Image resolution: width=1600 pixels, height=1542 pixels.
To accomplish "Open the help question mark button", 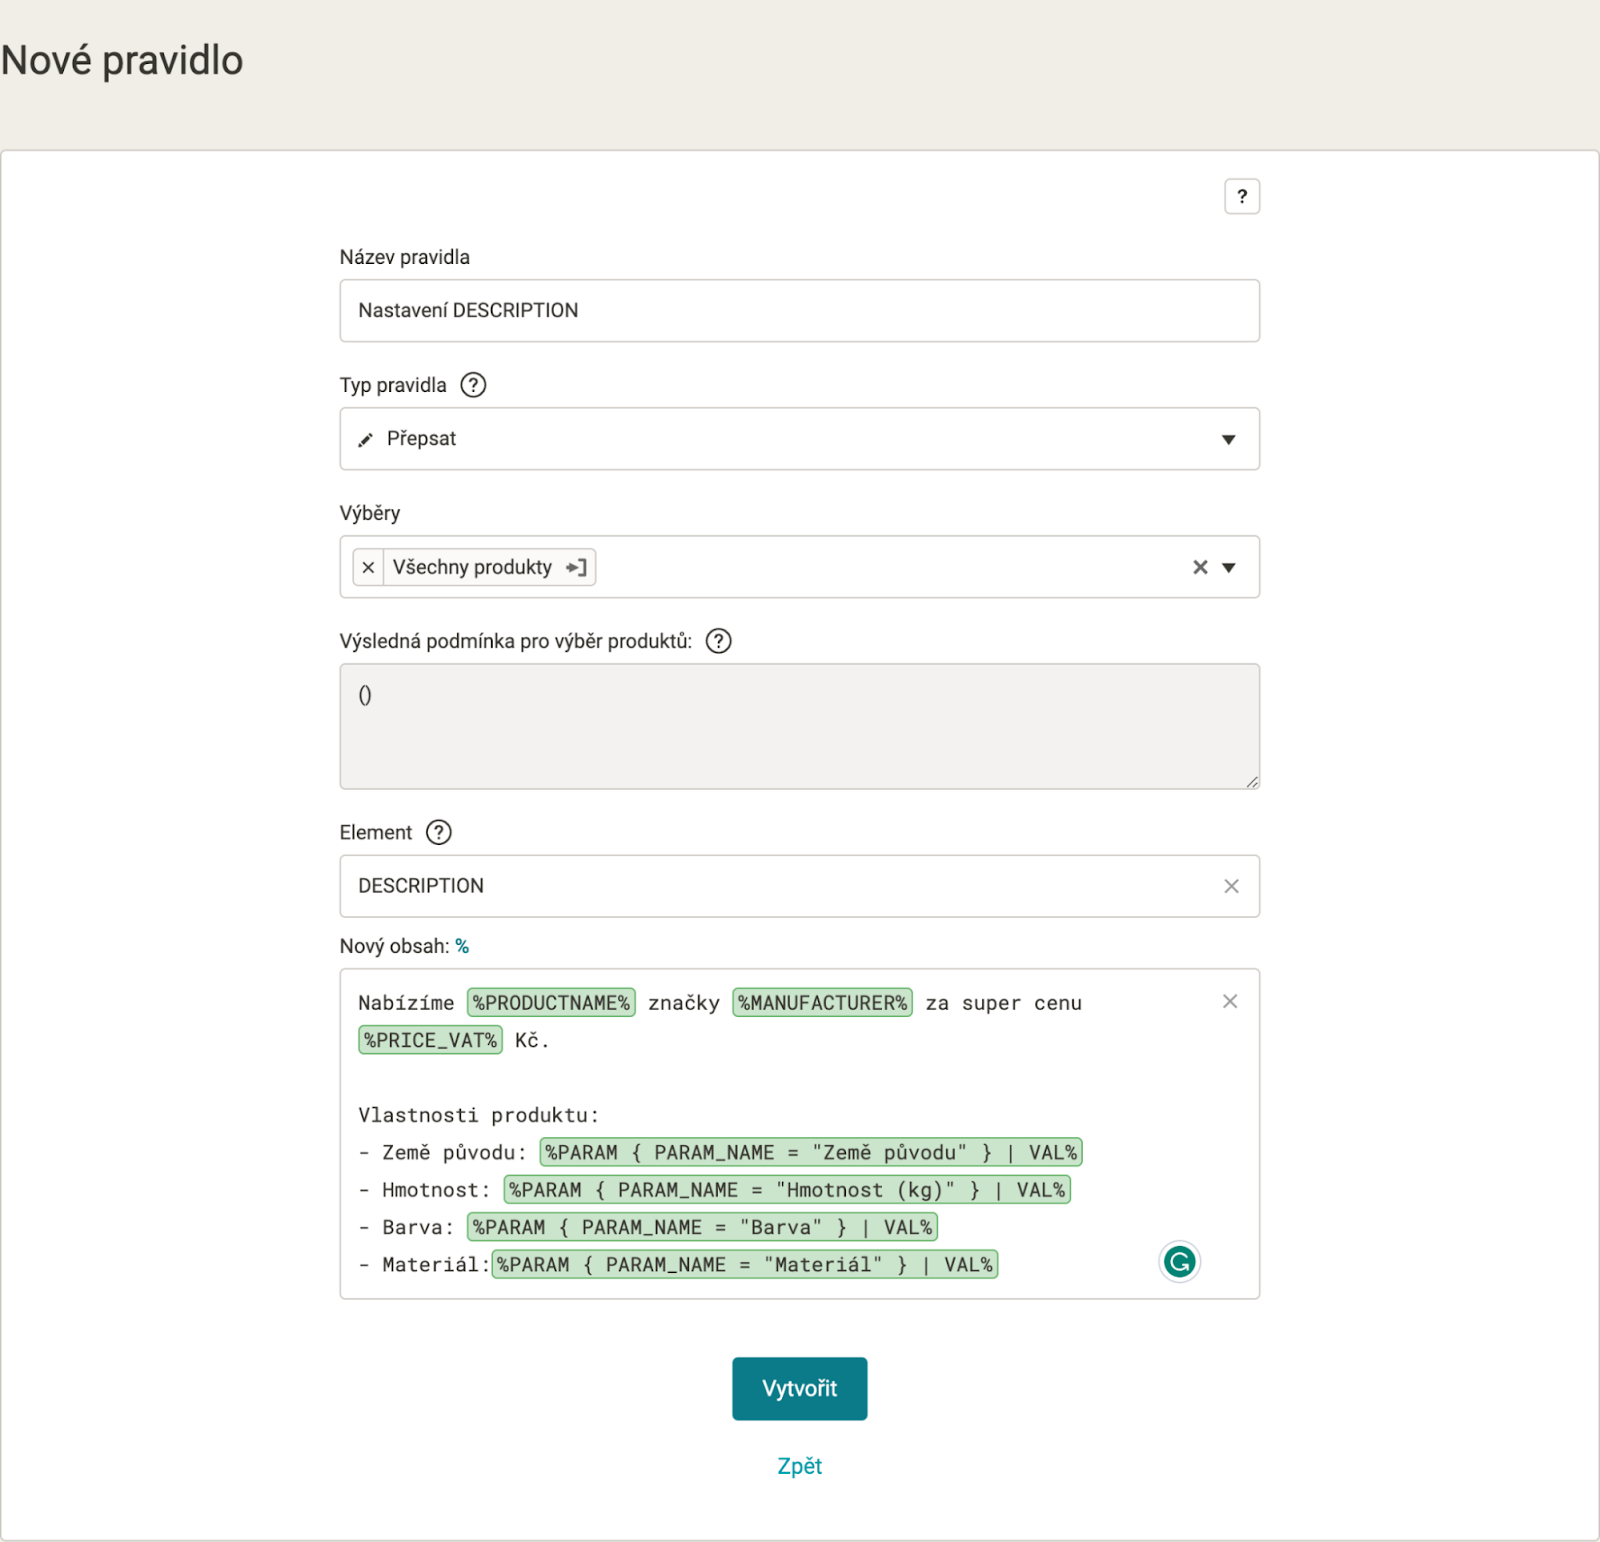I will pyautogui.click(x=1242, y=196).
